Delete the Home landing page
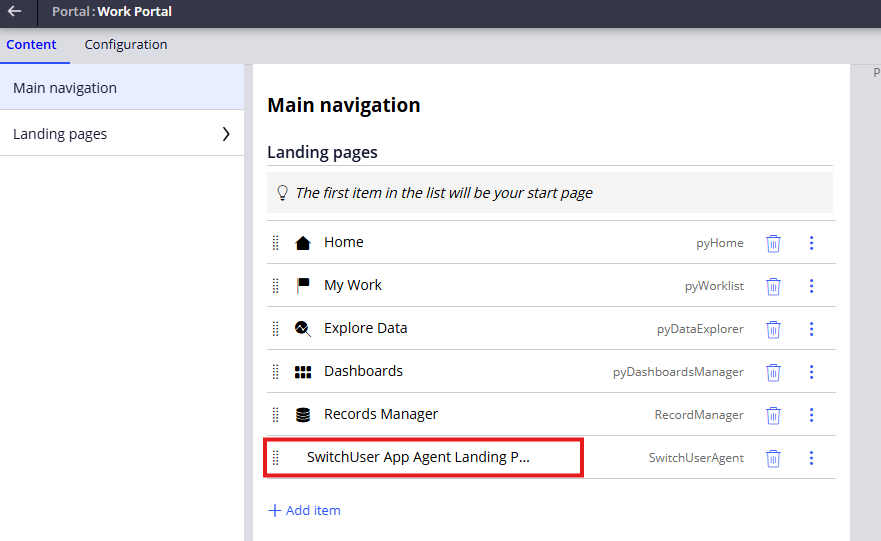Screen dimensions: 881x541 point(773,243)
